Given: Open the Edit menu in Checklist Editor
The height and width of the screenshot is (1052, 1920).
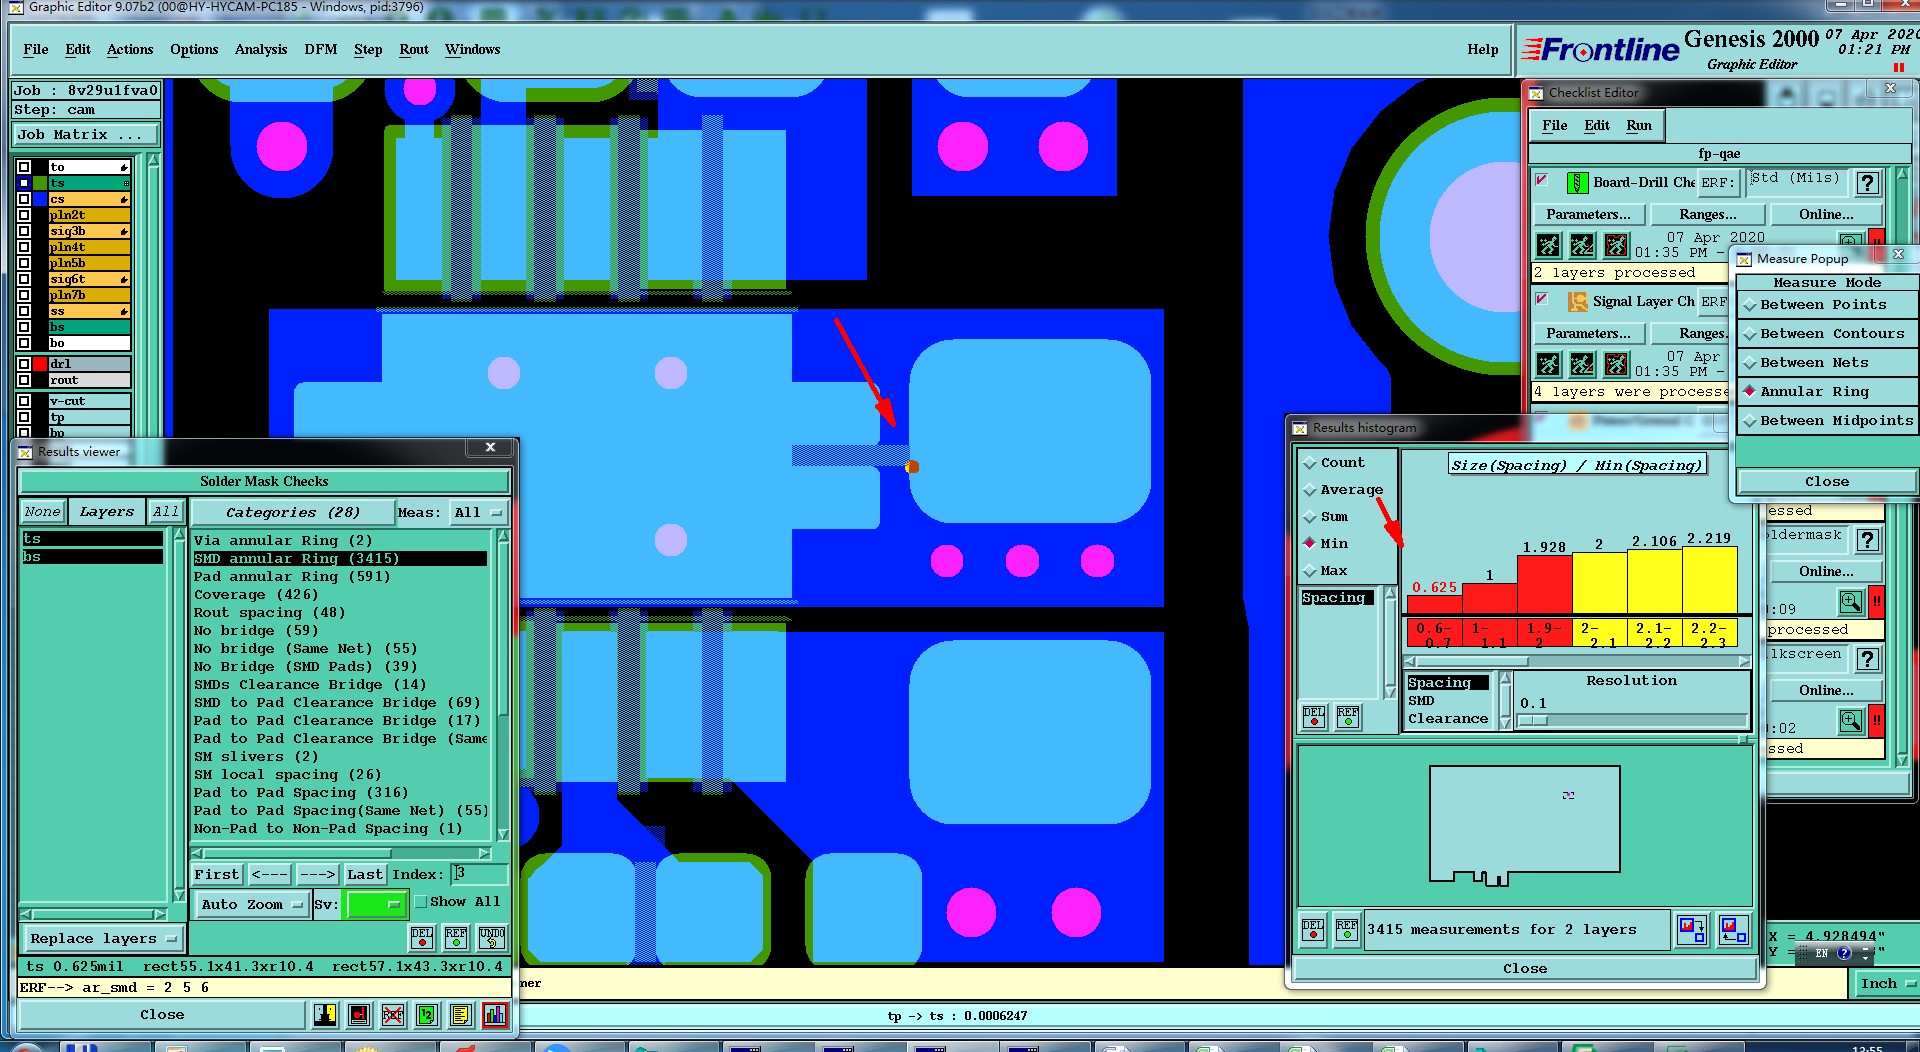Looking at the screenshot, I should click(1597, 126).
